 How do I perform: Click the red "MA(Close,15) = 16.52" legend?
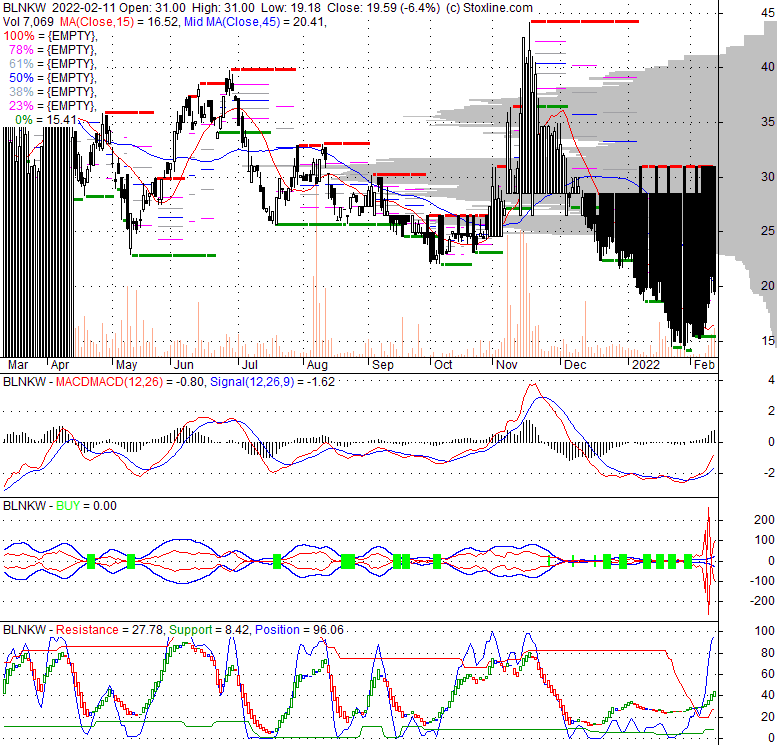[121, 22]
